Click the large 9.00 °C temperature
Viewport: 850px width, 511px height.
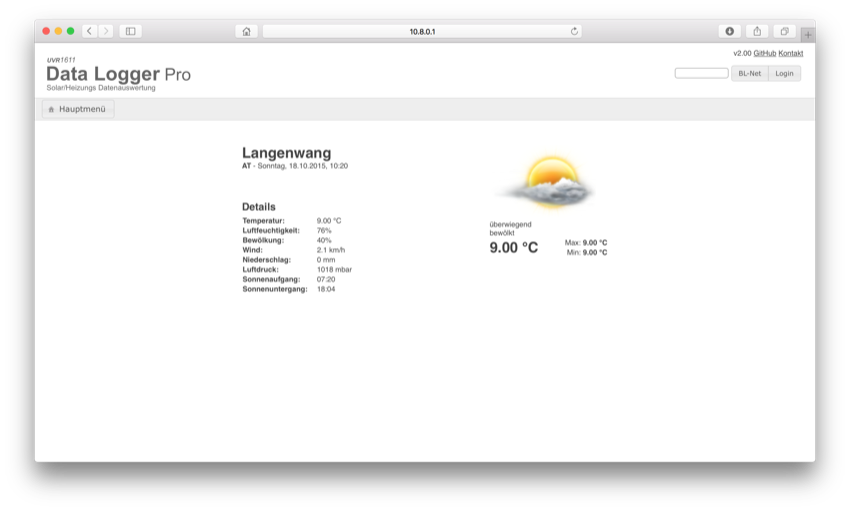click(x=513, y=248)
